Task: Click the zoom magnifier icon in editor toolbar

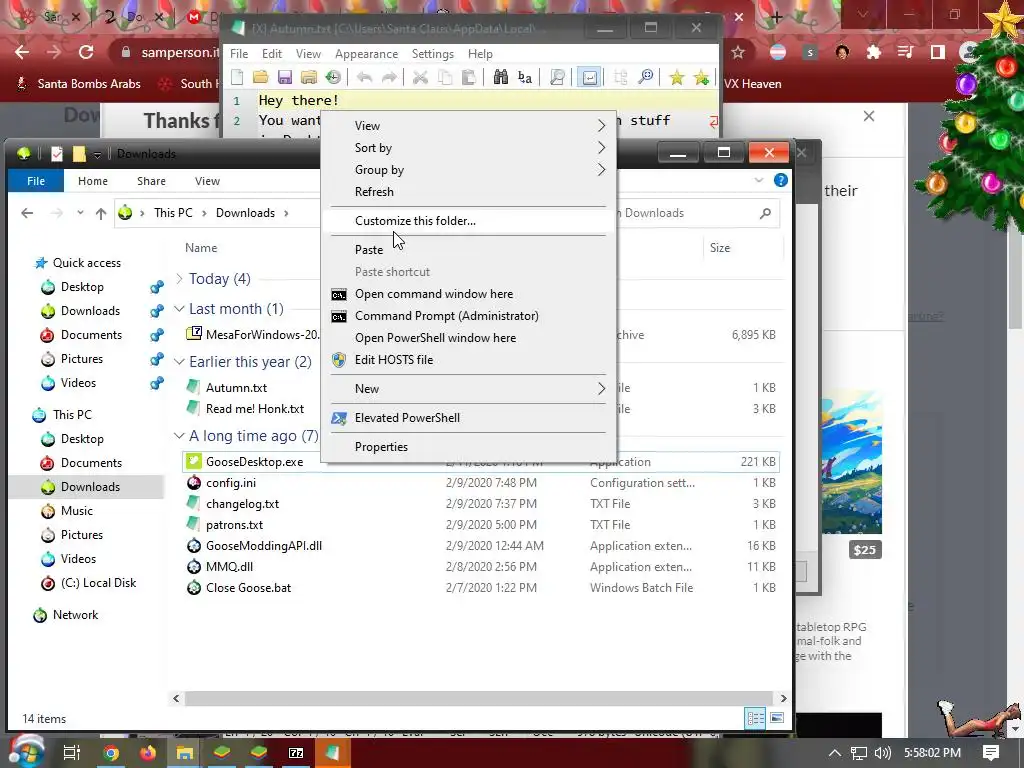Action: click(x=645, y=78)
